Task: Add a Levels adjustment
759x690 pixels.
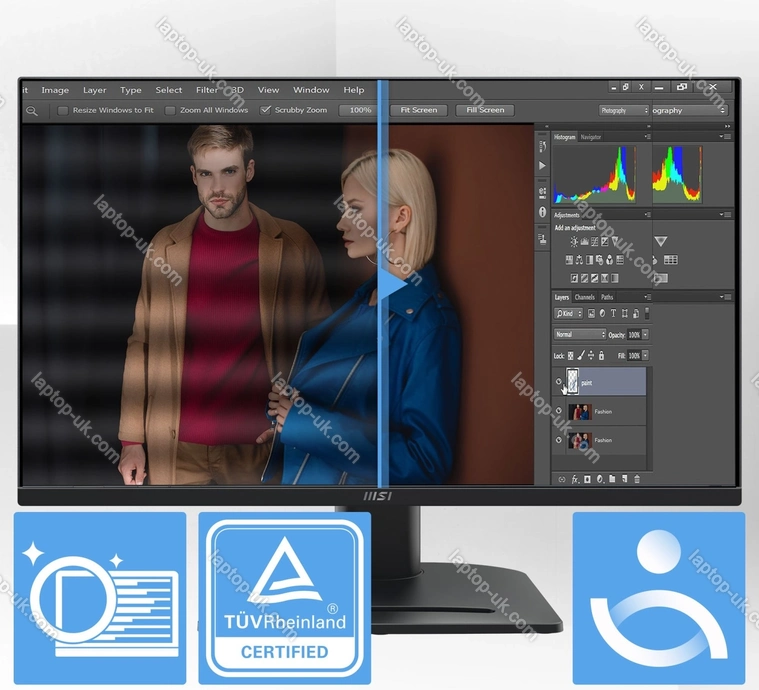Action: tap(585, 242)
